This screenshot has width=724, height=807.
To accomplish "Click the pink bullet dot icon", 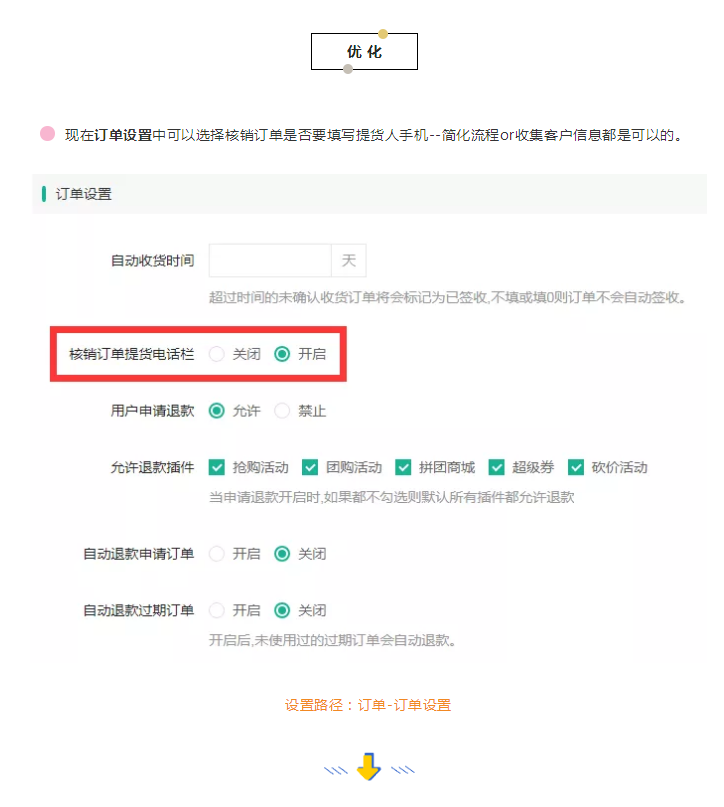I will coord(47,134).
